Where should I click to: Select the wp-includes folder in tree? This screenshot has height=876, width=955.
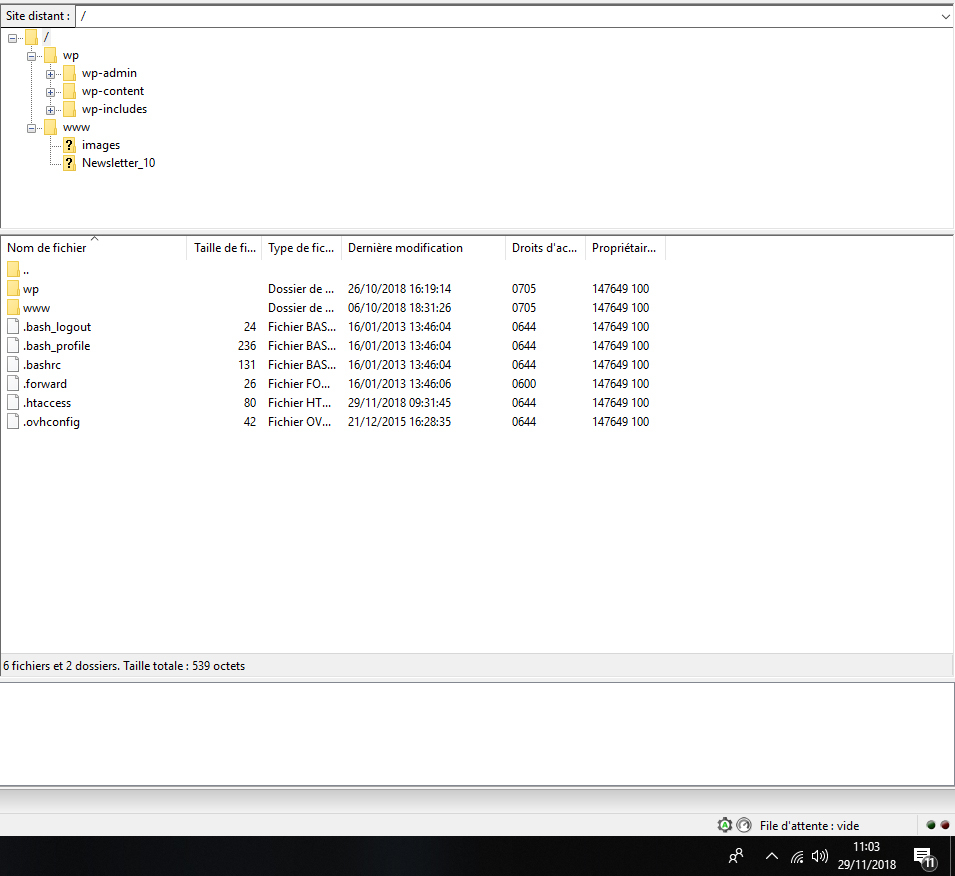click(114, 109)
